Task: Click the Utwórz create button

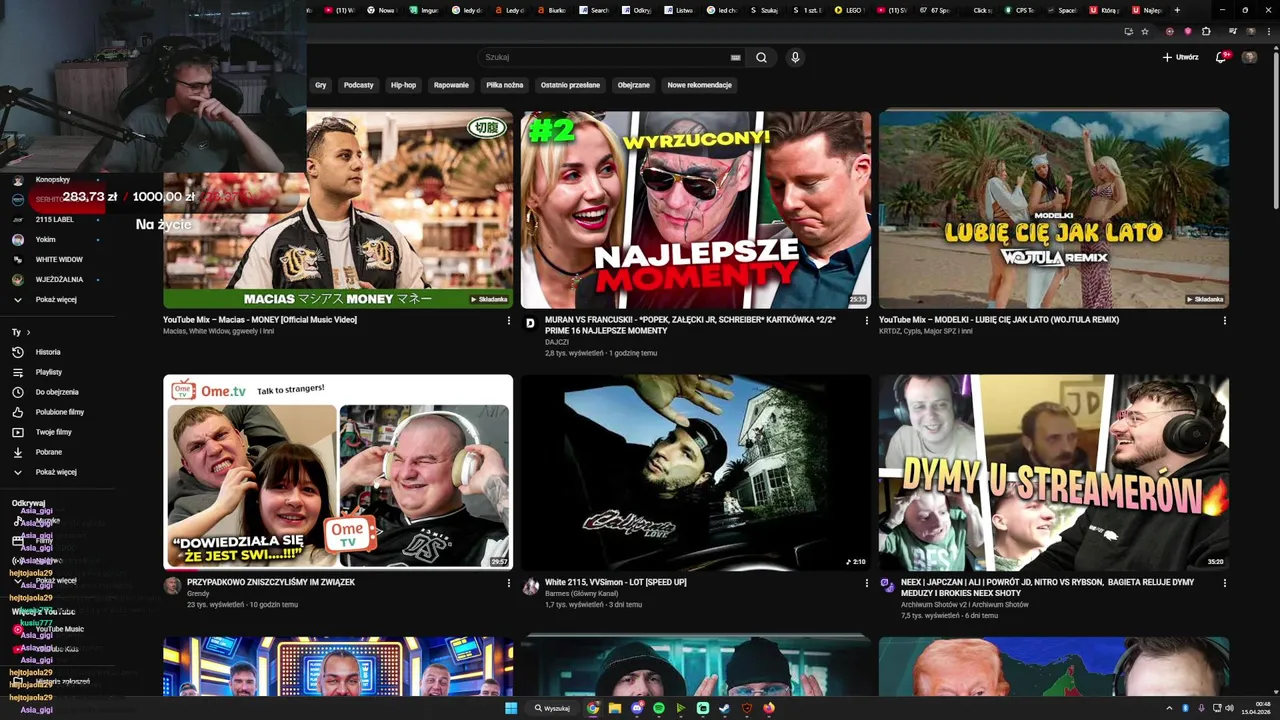Action: tap(1180, 57)
